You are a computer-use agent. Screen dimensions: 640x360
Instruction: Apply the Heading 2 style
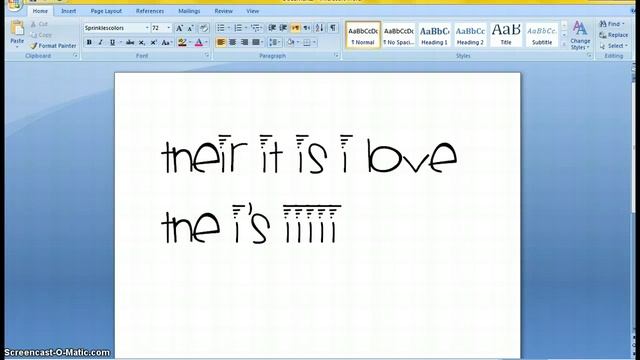click(x=470, y=35)
